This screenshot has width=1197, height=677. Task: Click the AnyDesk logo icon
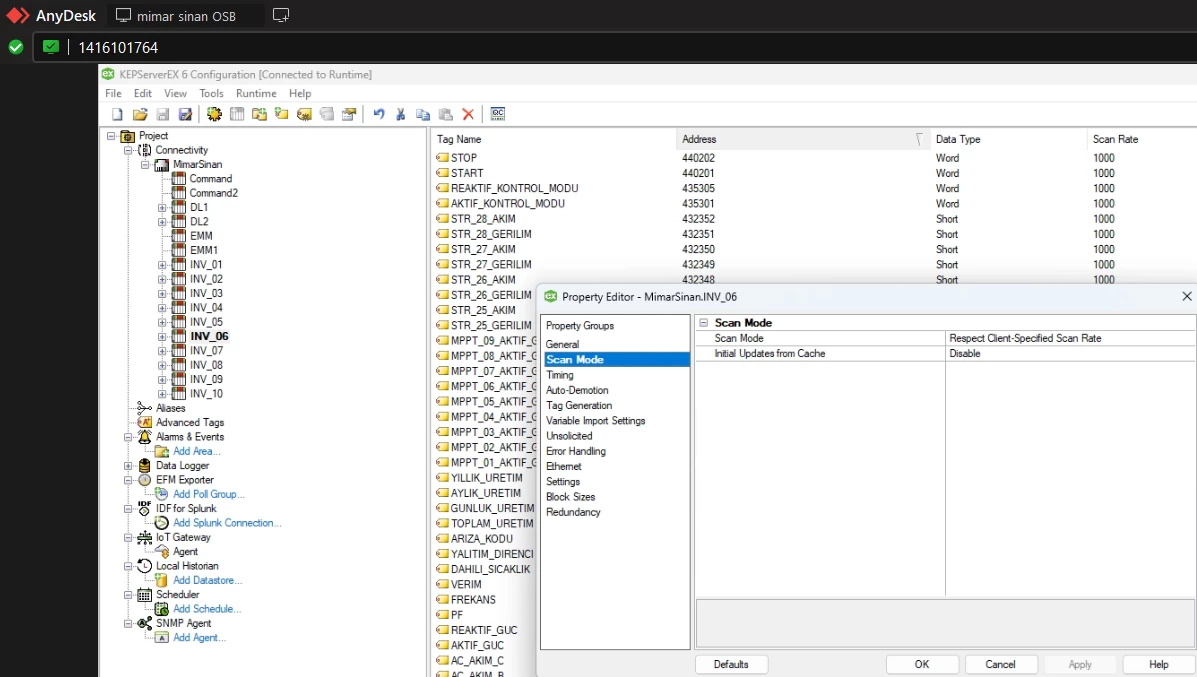point(18,15)
